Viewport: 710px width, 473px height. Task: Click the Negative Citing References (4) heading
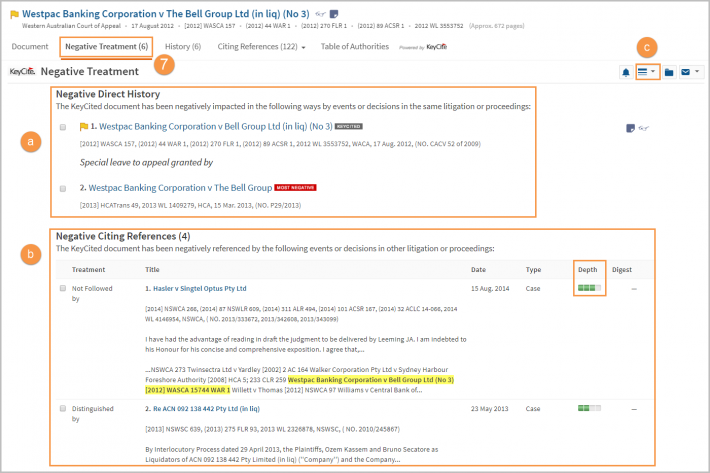coord(123,236)
